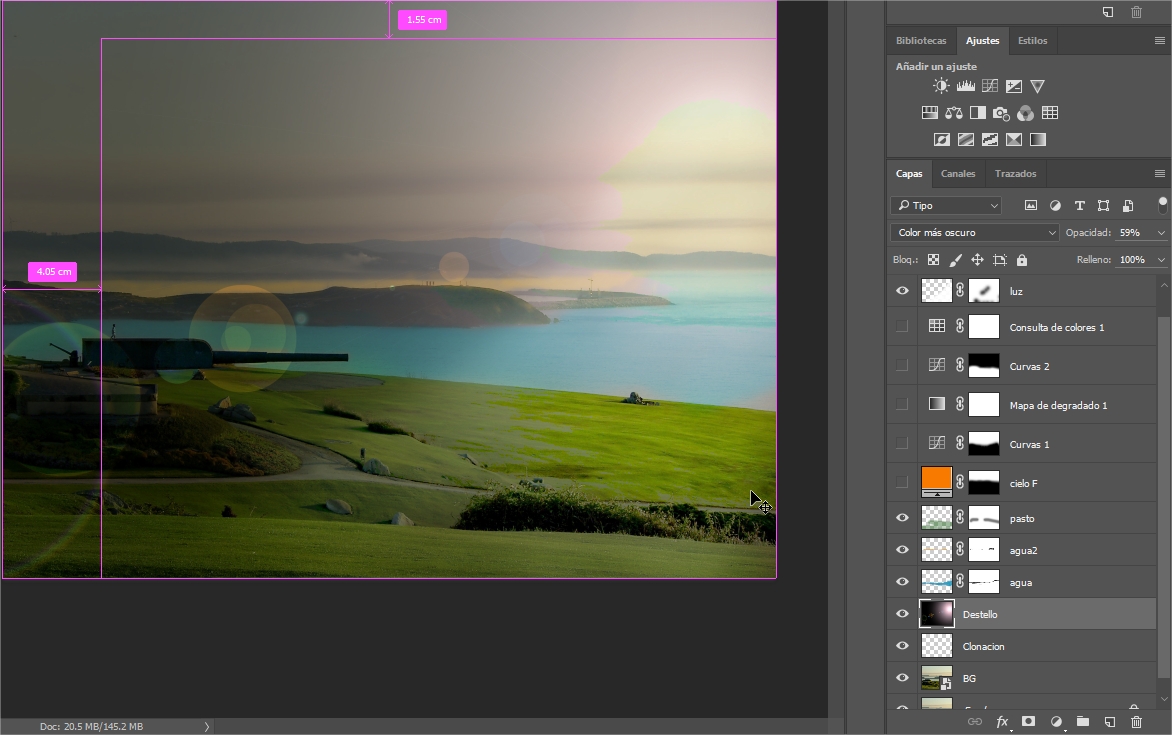Image resolution: width=1172 pixels, height=735 pixels.
Task: Filter layers by type layers
Action: (1079, 205)
